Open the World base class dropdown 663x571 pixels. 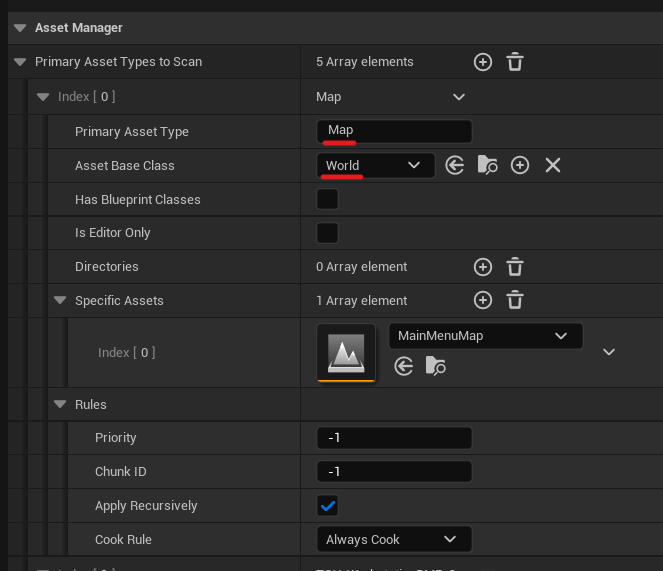point(375,165)
